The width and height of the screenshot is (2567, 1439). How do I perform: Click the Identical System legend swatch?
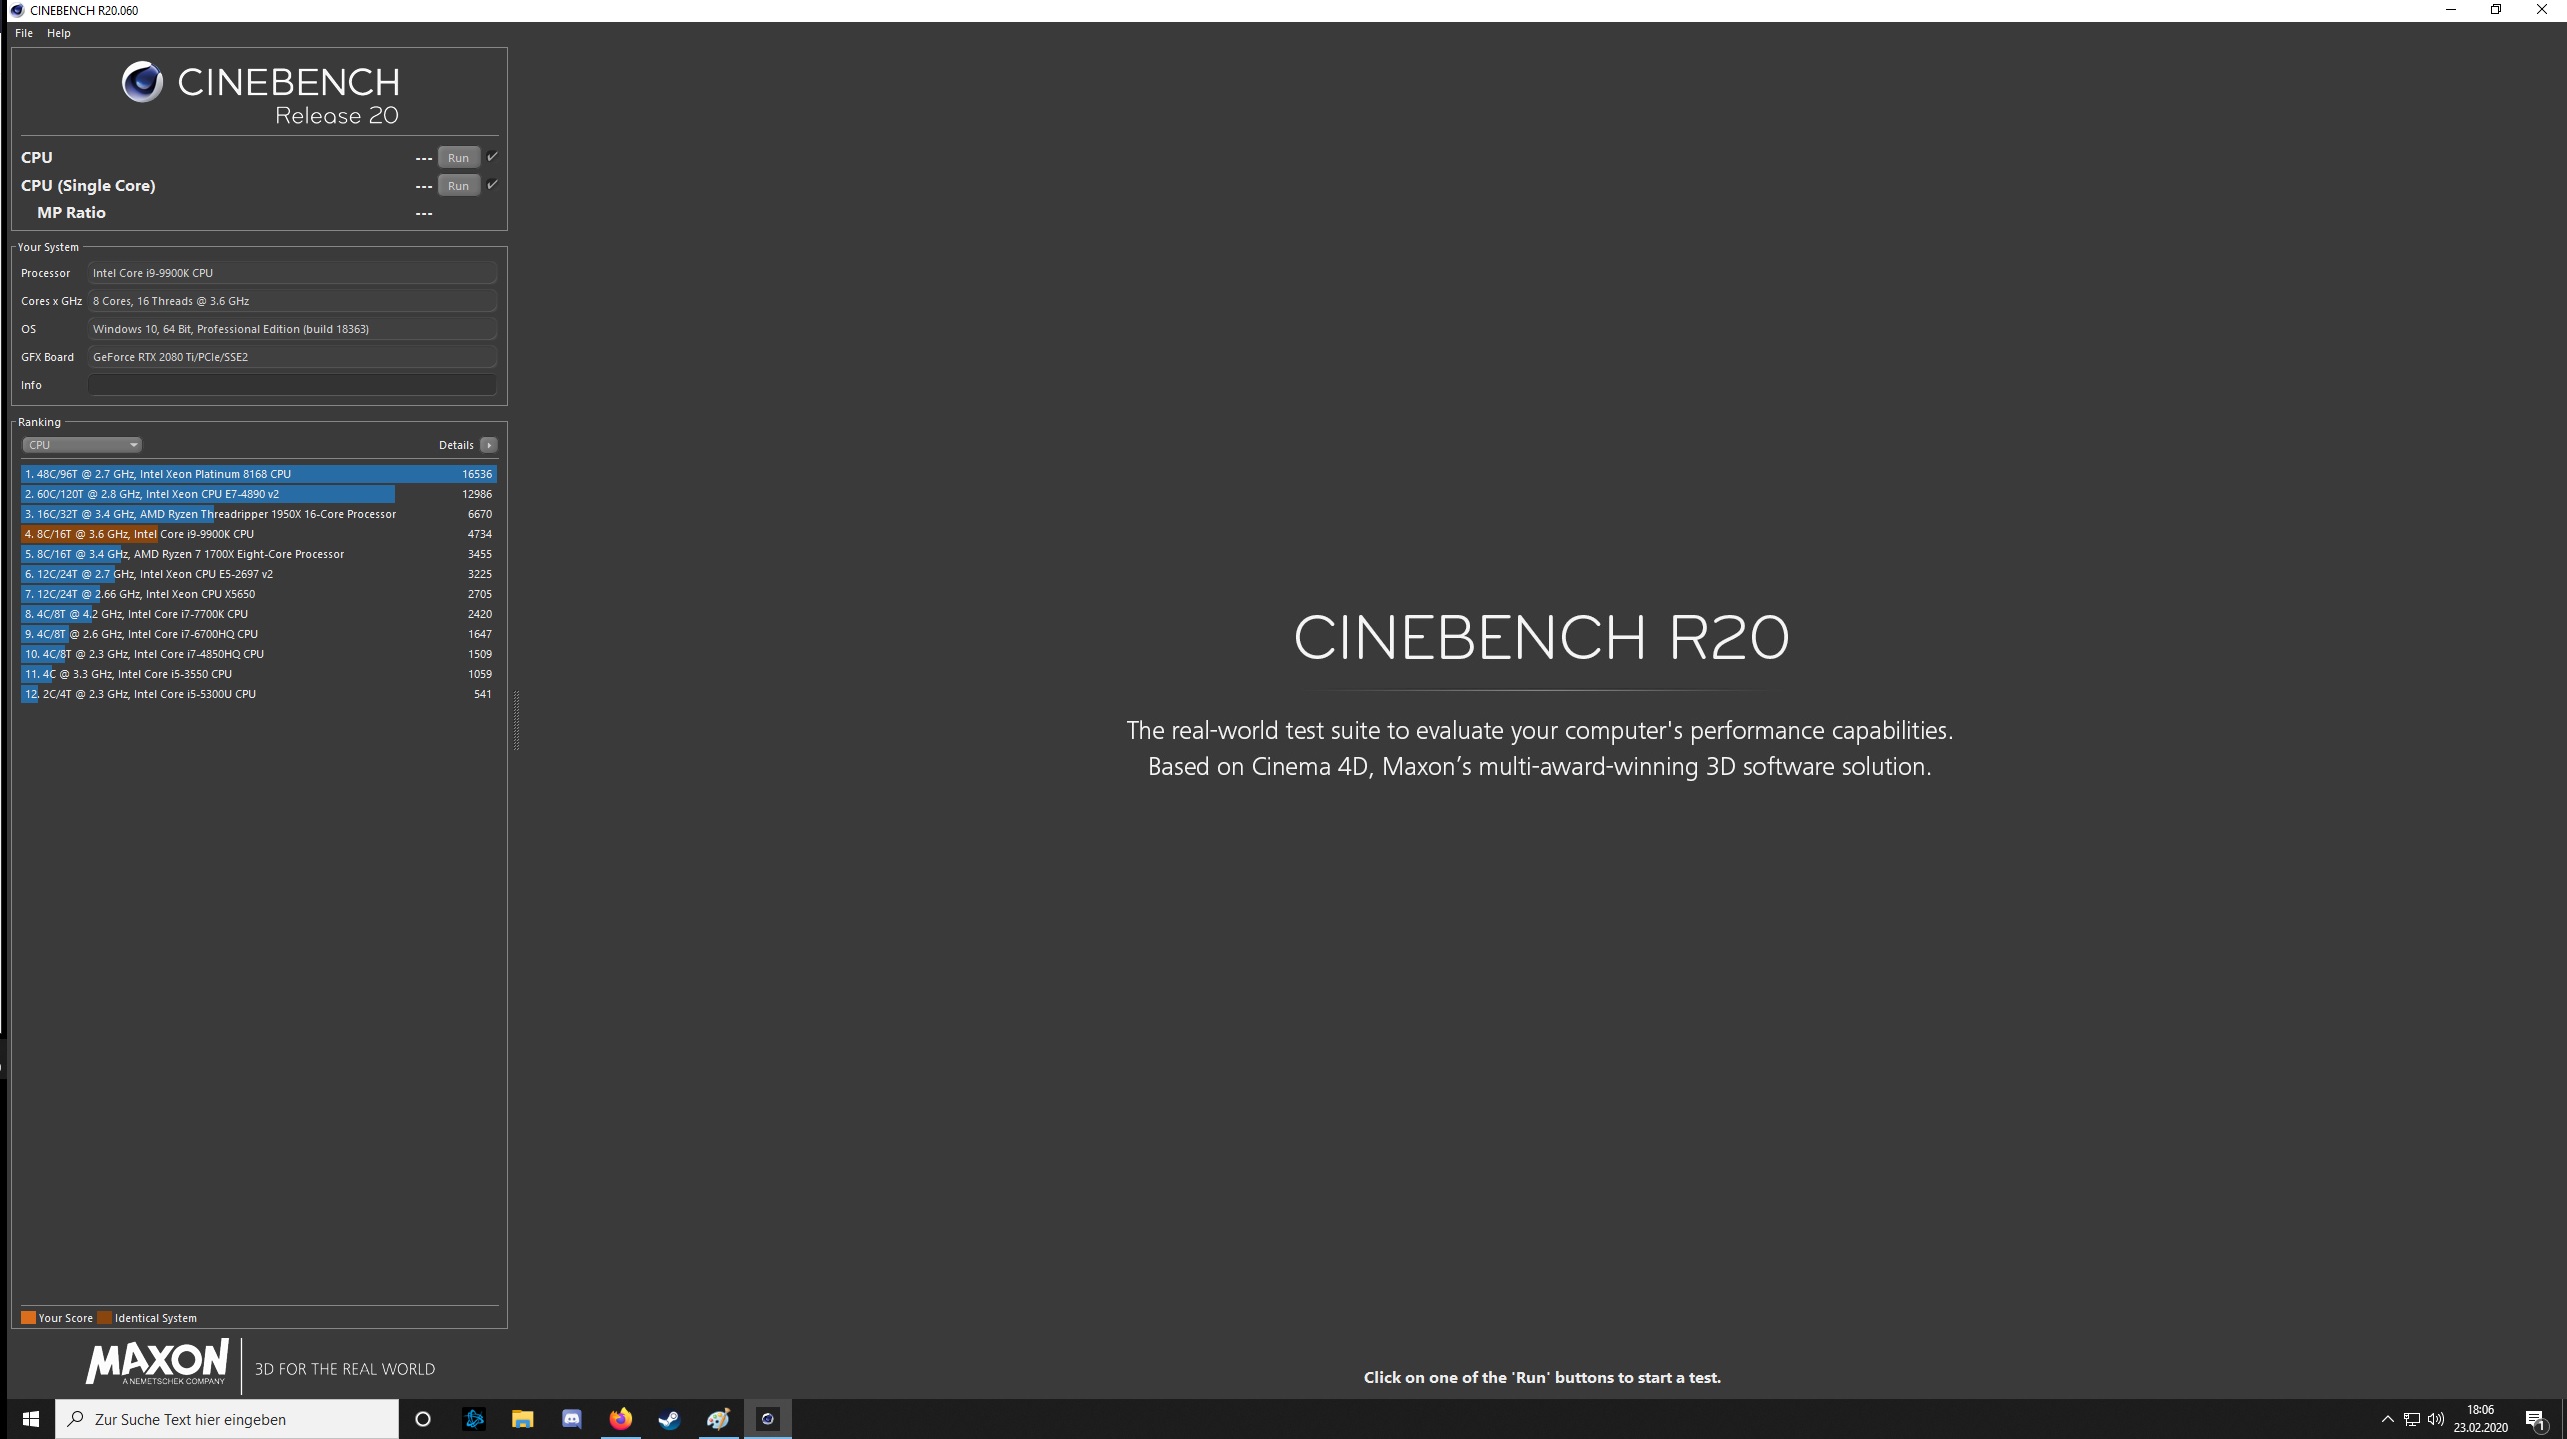104,1317
